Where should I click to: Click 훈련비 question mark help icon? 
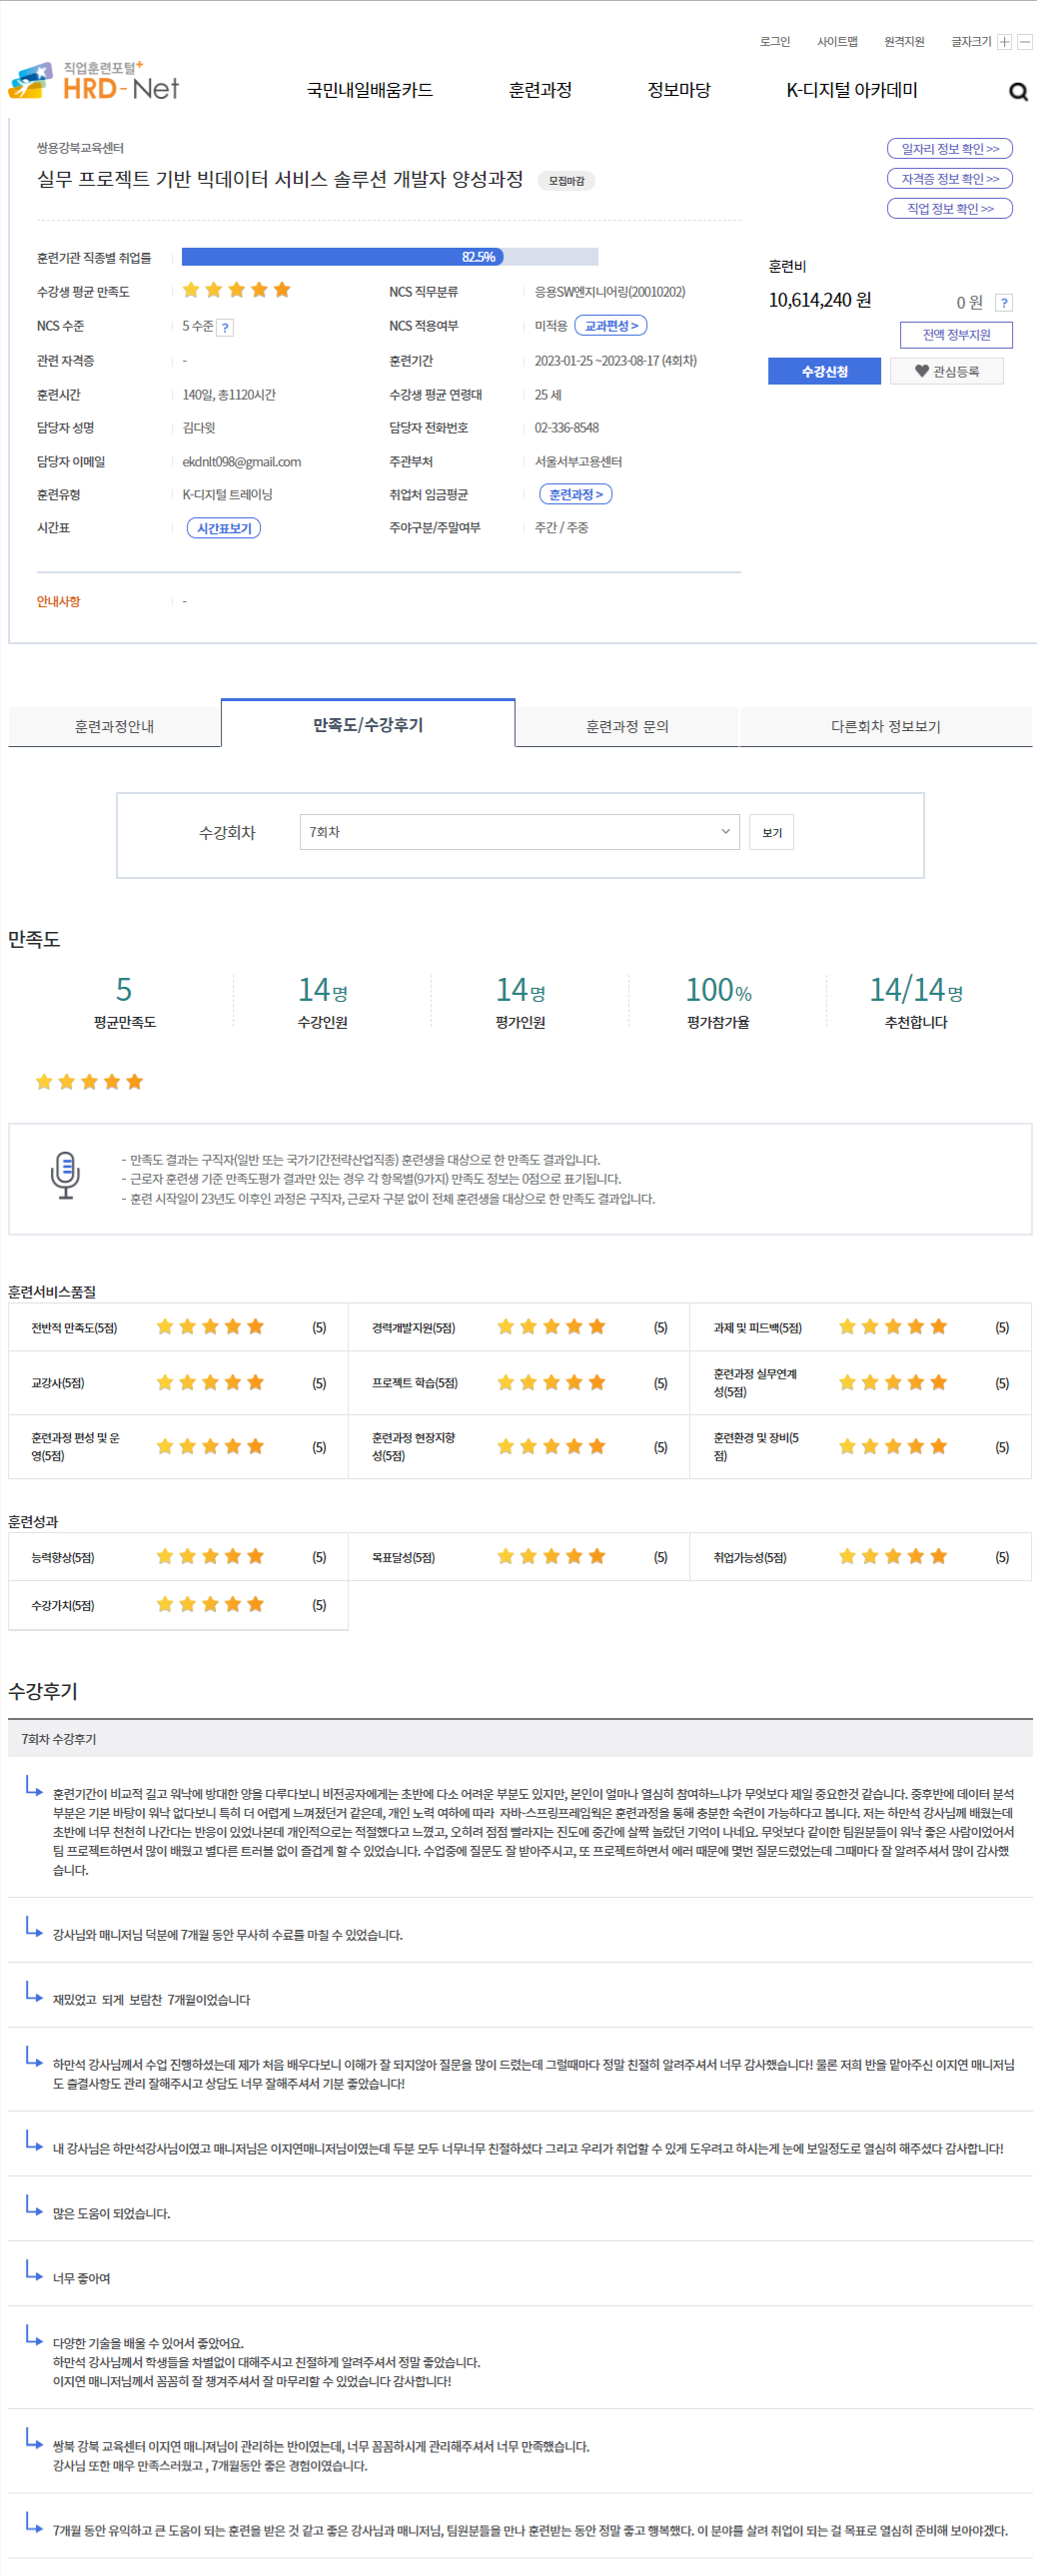coord(1004,303)
